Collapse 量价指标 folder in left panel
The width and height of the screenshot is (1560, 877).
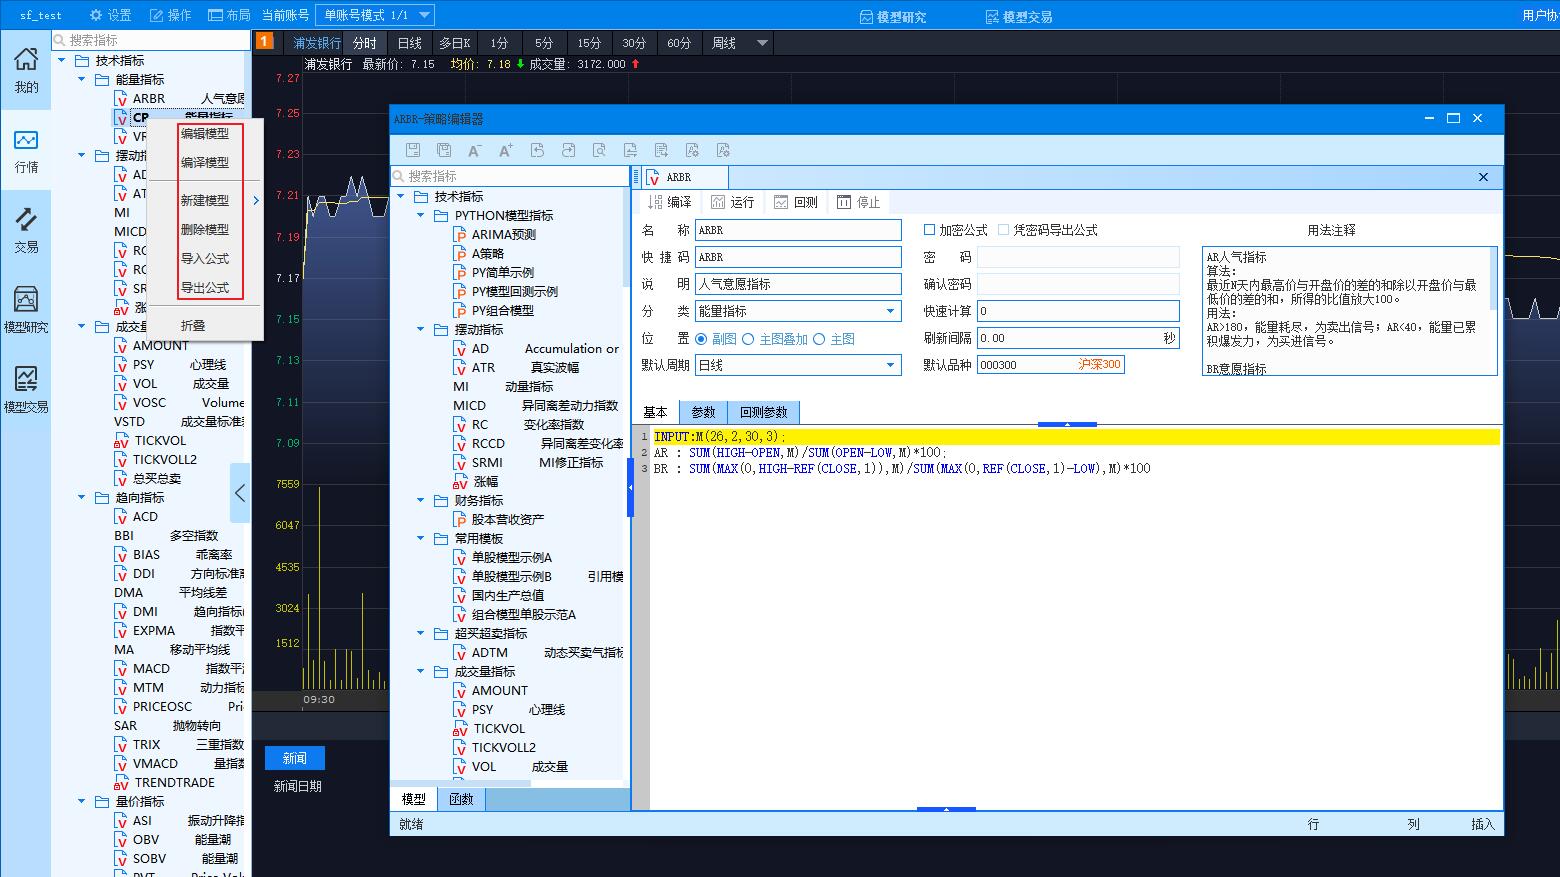[x=81, y=801]
